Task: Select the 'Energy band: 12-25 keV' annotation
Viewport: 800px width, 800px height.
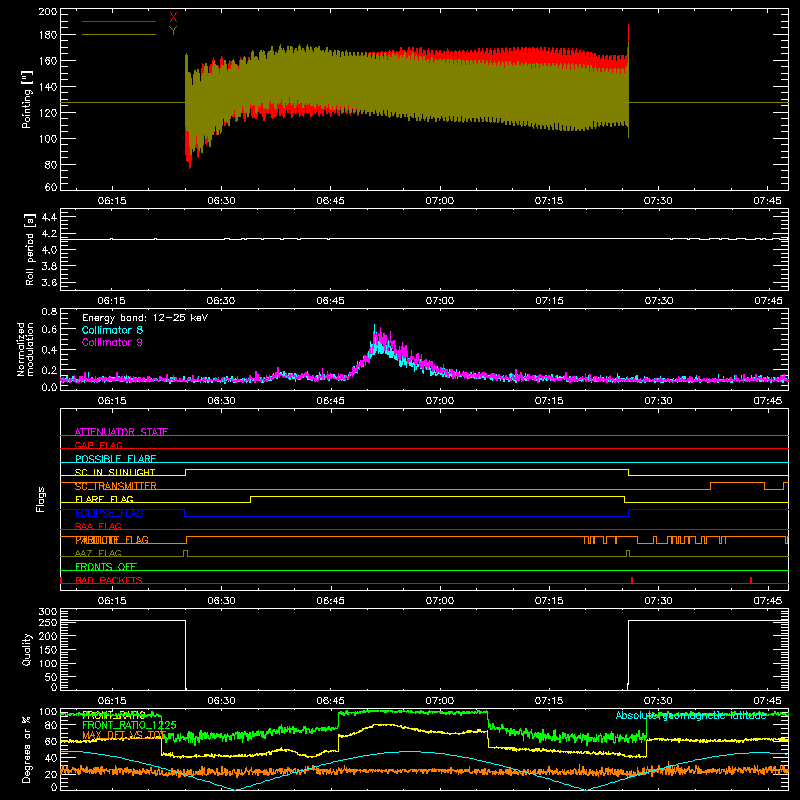Action: [145, 318]
